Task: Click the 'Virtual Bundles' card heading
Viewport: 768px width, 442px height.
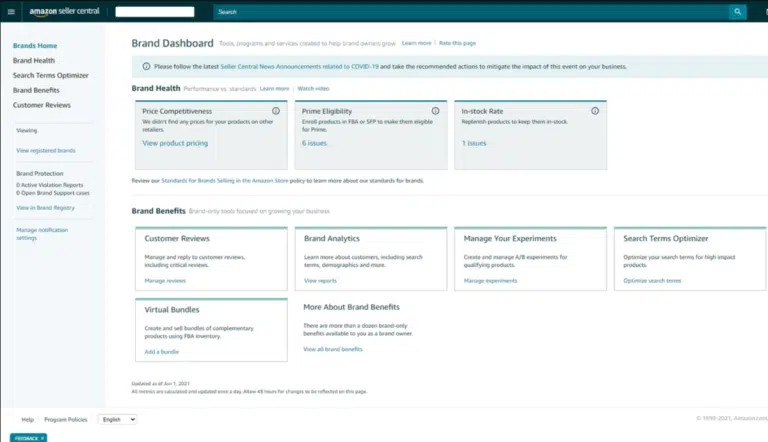Action: pos(172,310)
